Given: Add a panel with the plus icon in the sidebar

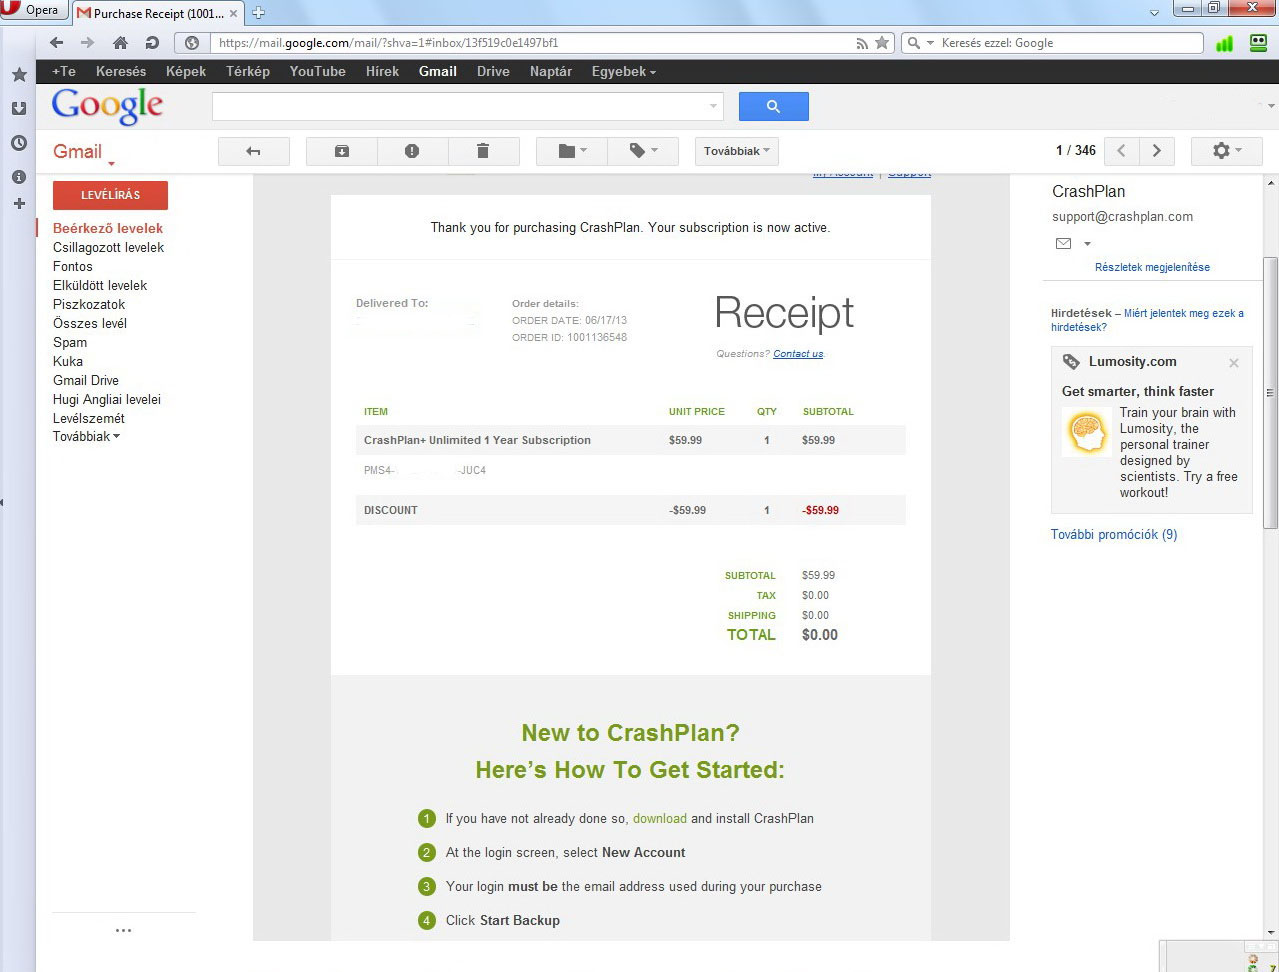Looking at the screenshot, I should 18,204.
